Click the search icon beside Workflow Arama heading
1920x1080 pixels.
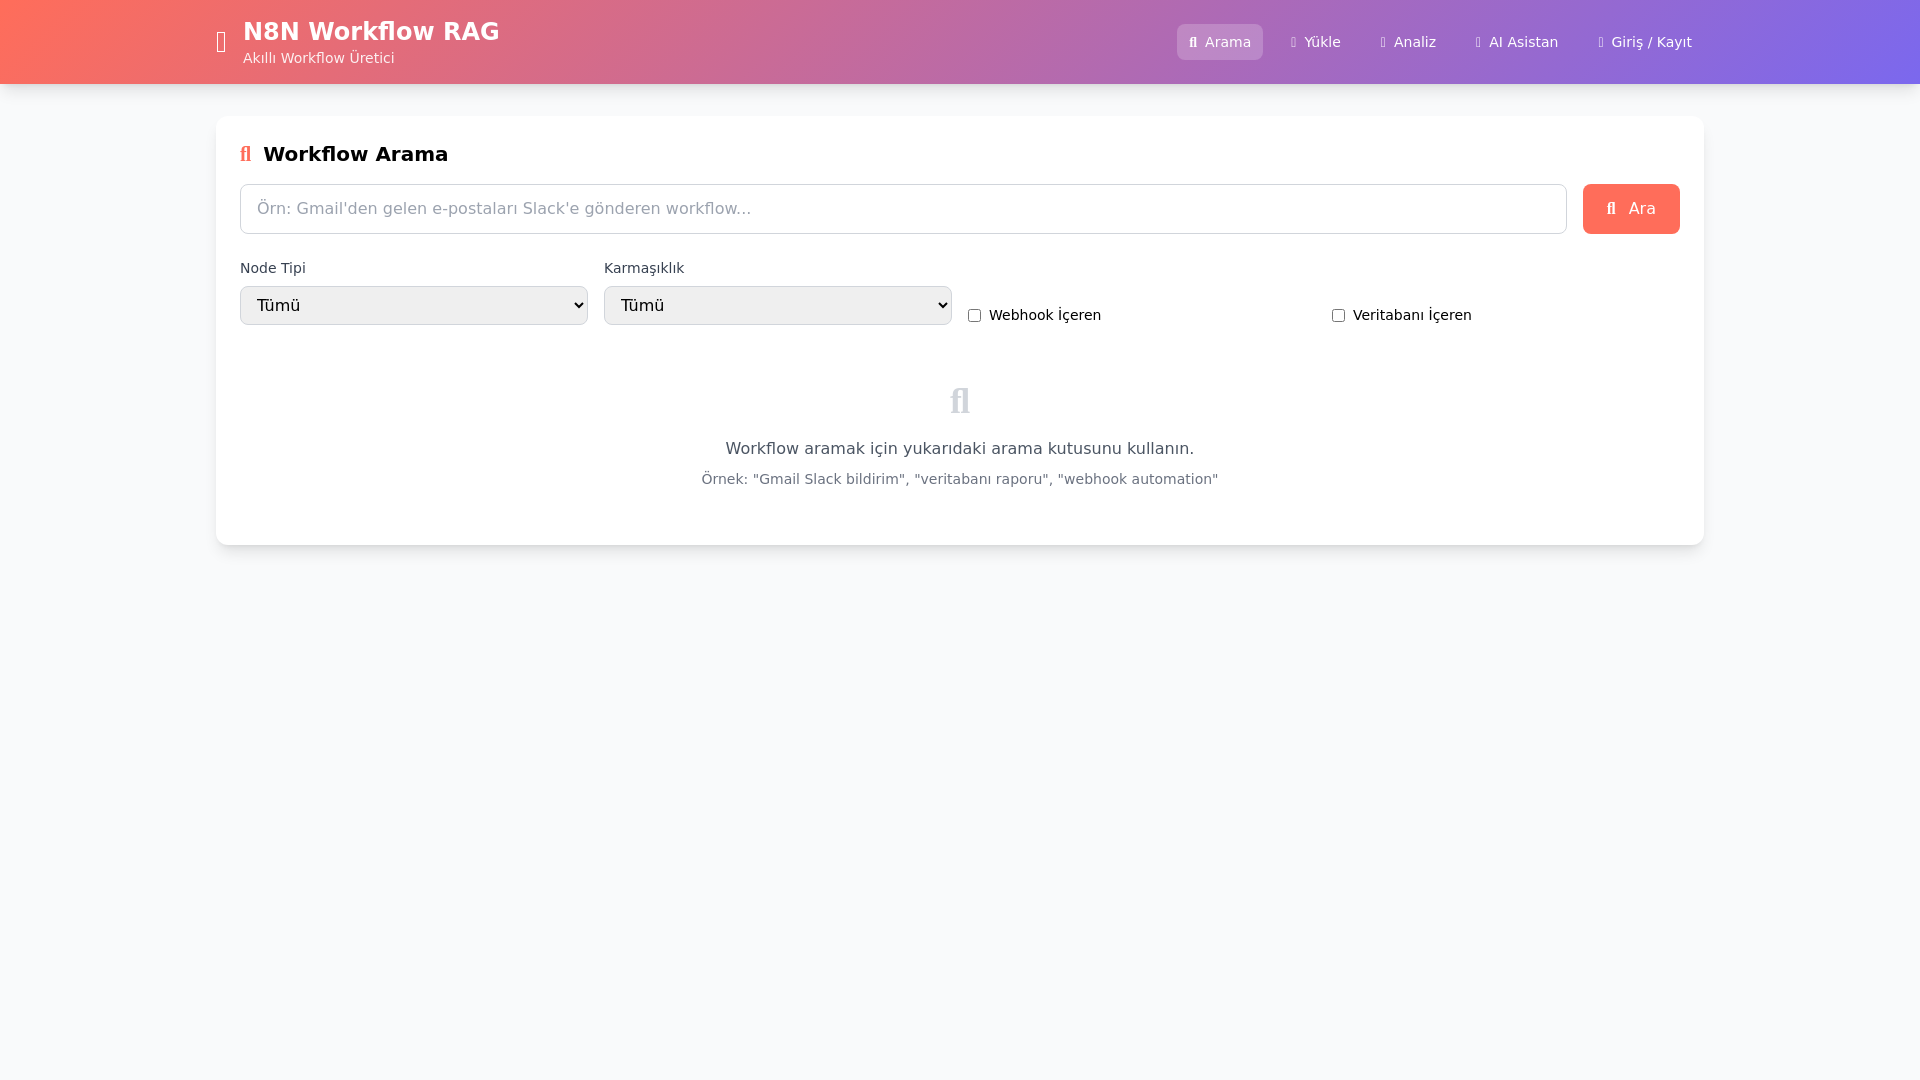pos(246,154)
